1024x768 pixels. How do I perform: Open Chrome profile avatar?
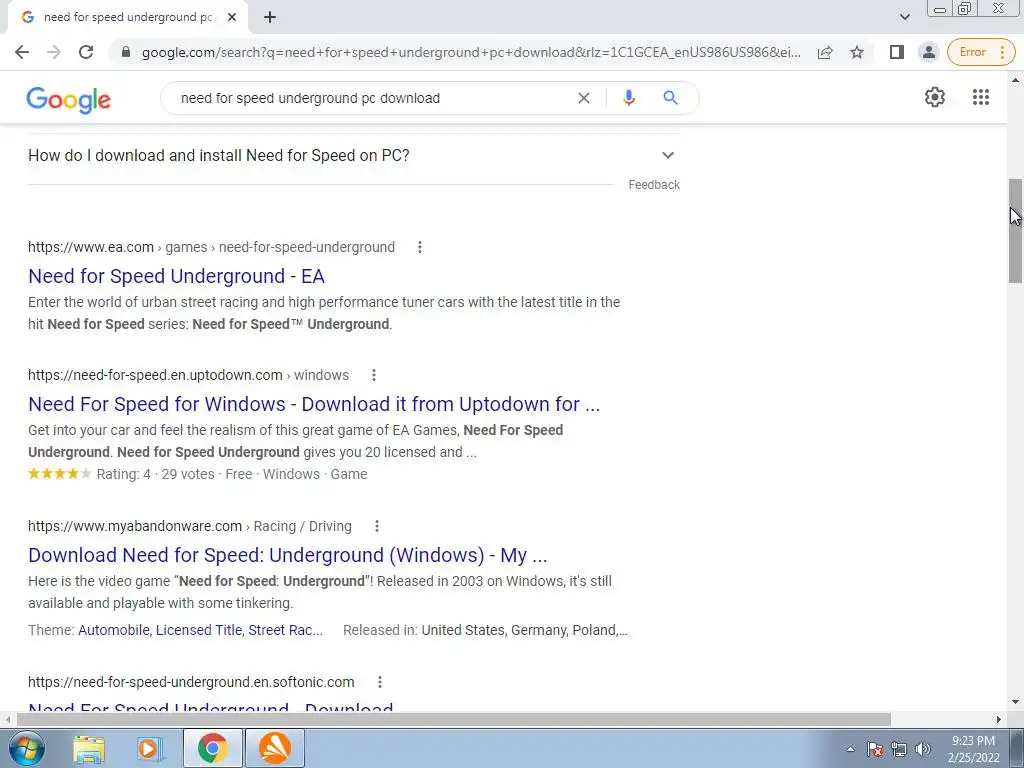click(928, 52)
